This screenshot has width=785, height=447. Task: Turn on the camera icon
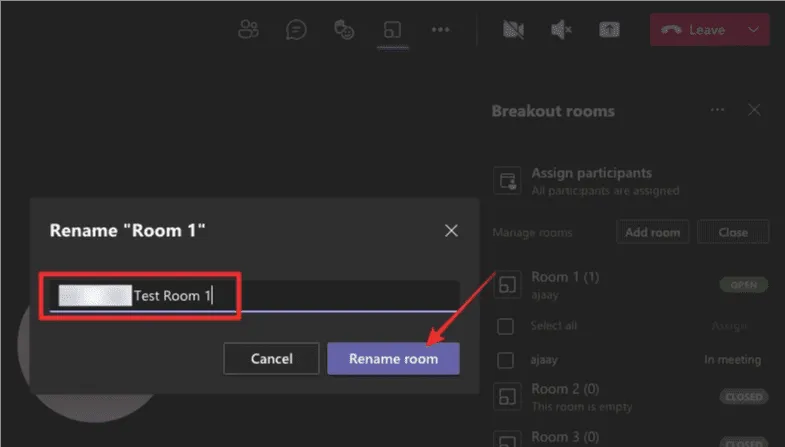513,30
